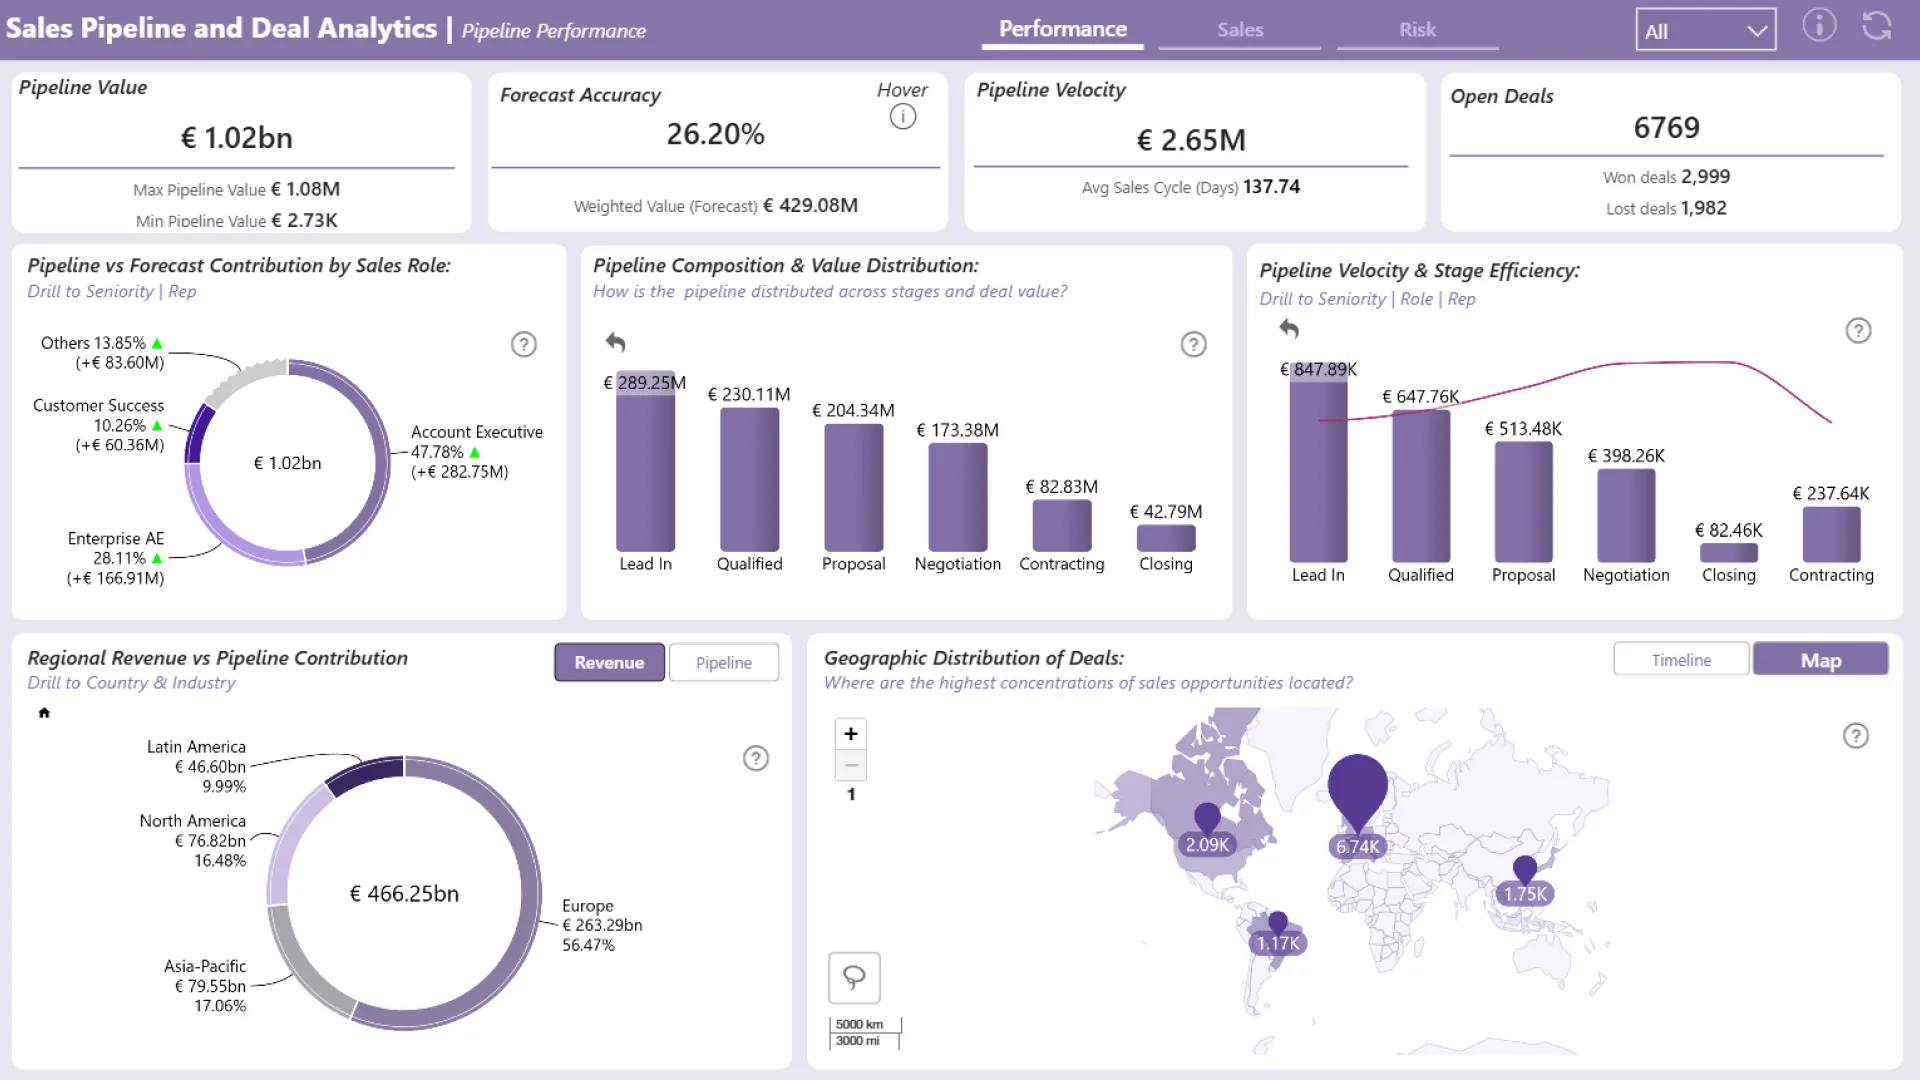Click the back arrow in Pipeline Velocity chart
Screen dimensions: 1920x1080
1289,328
